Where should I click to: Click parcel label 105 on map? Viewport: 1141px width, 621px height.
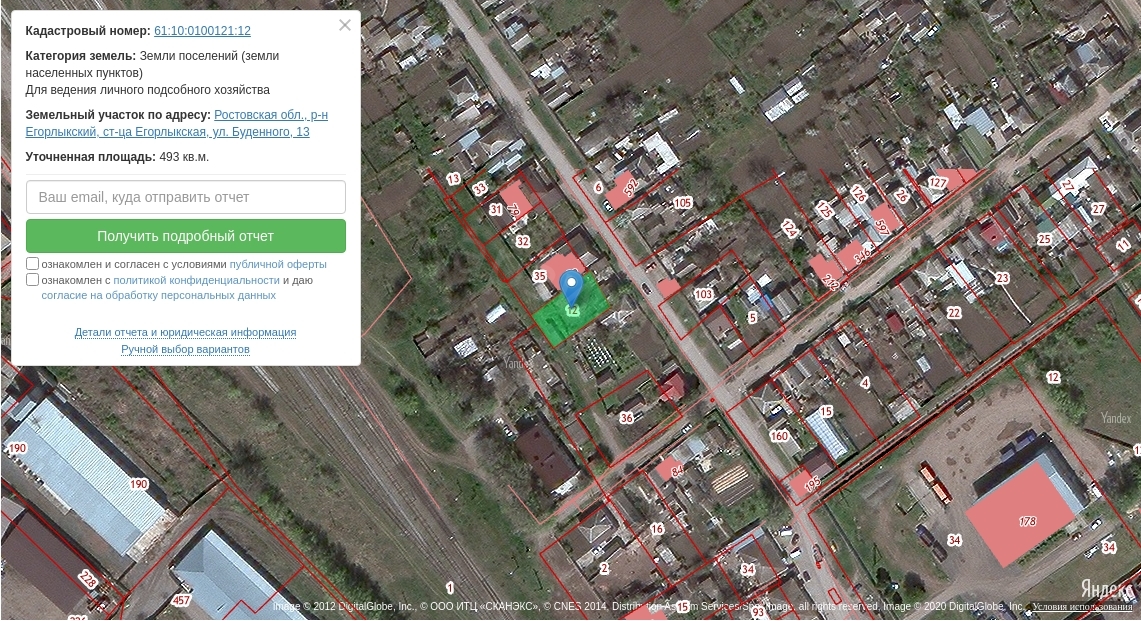682,203
